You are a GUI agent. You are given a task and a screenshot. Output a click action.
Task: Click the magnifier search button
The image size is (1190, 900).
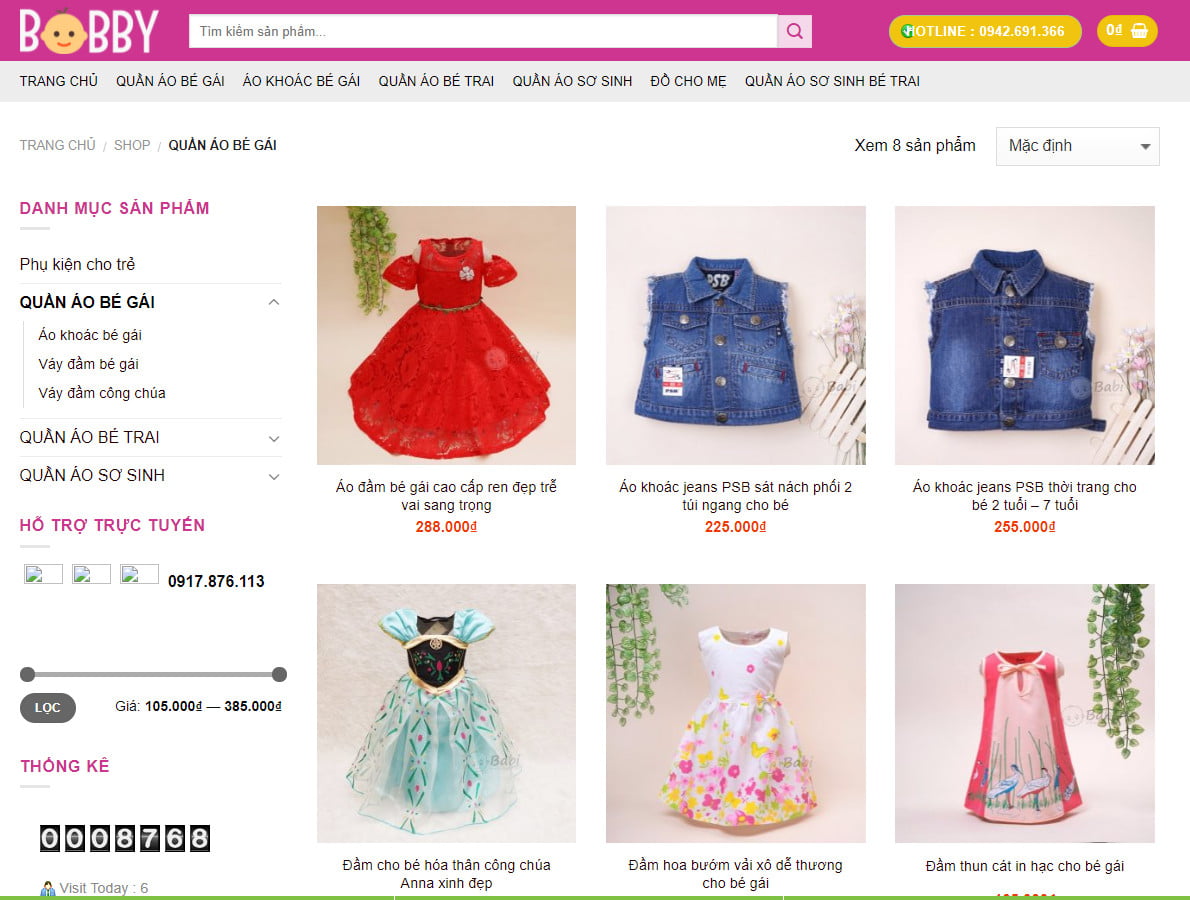(795, 31)
